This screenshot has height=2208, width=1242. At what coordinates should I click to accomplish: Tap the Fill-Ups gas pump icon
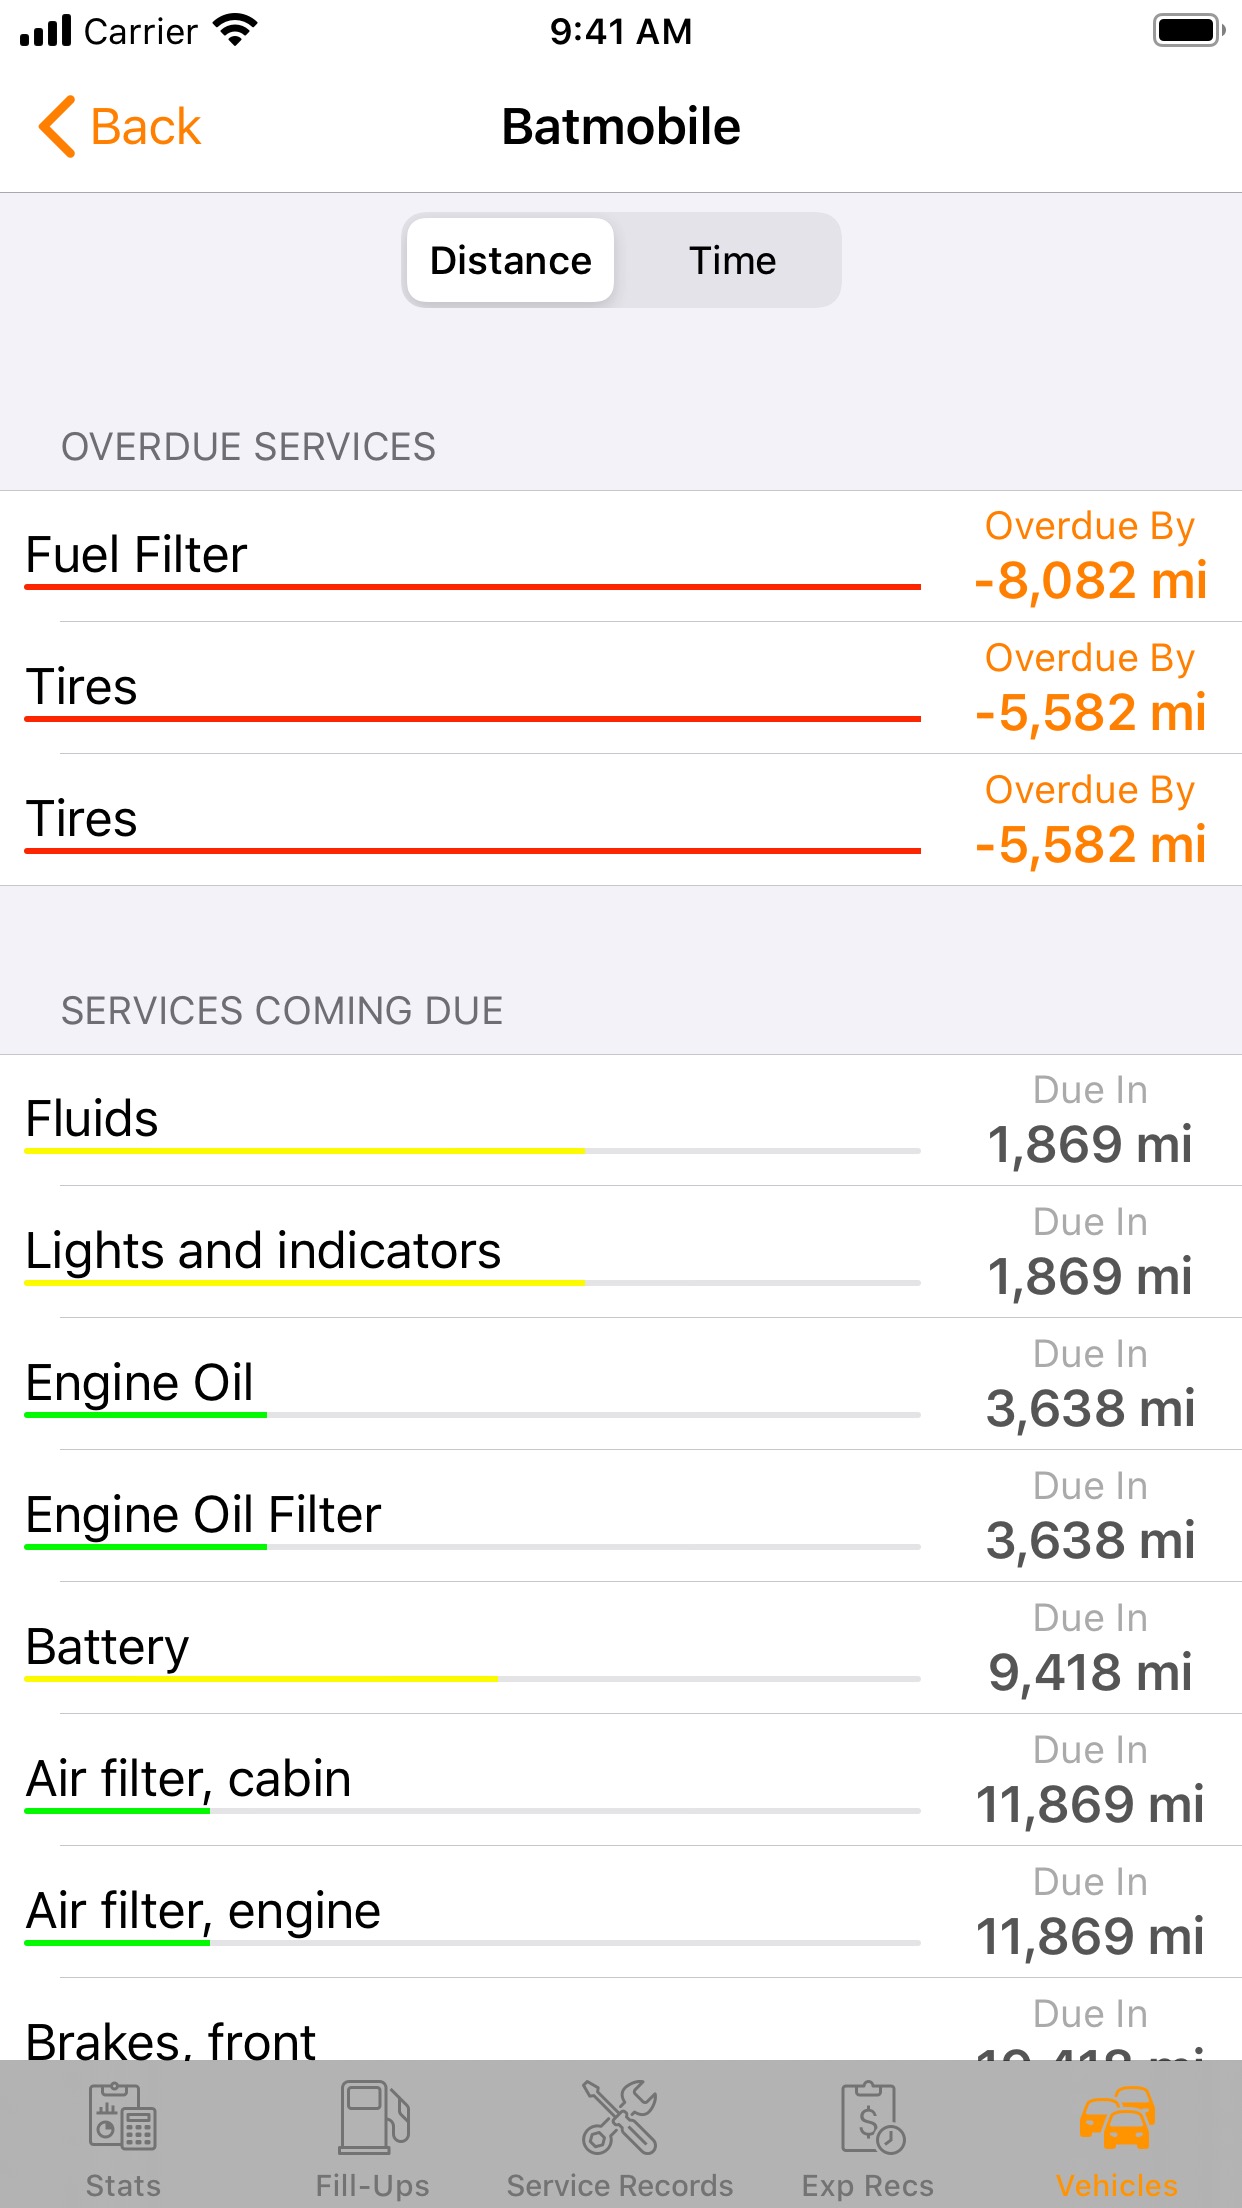point(373,2116)
